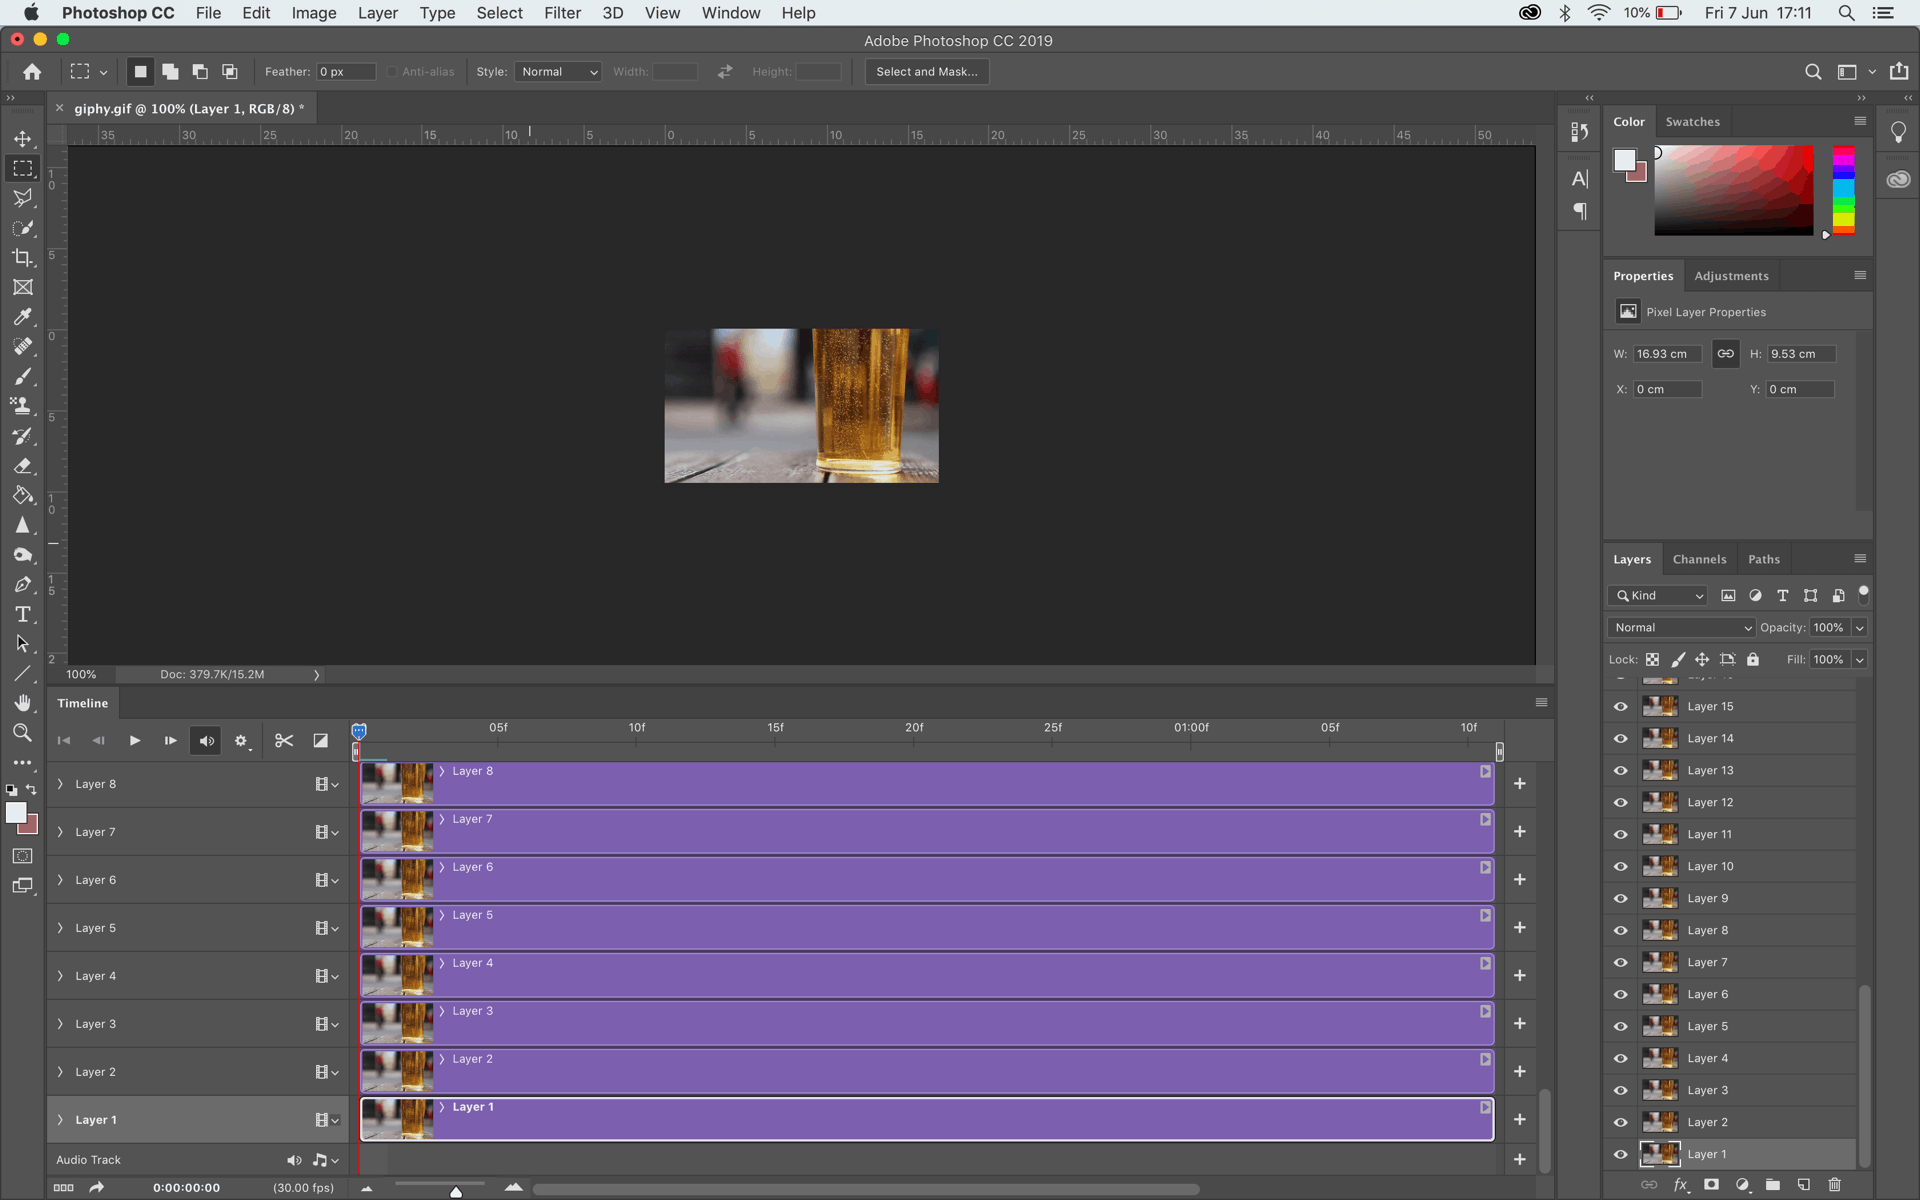Click convert to frame animation button
1920x1200 pixels.
tap(63, 1188)
